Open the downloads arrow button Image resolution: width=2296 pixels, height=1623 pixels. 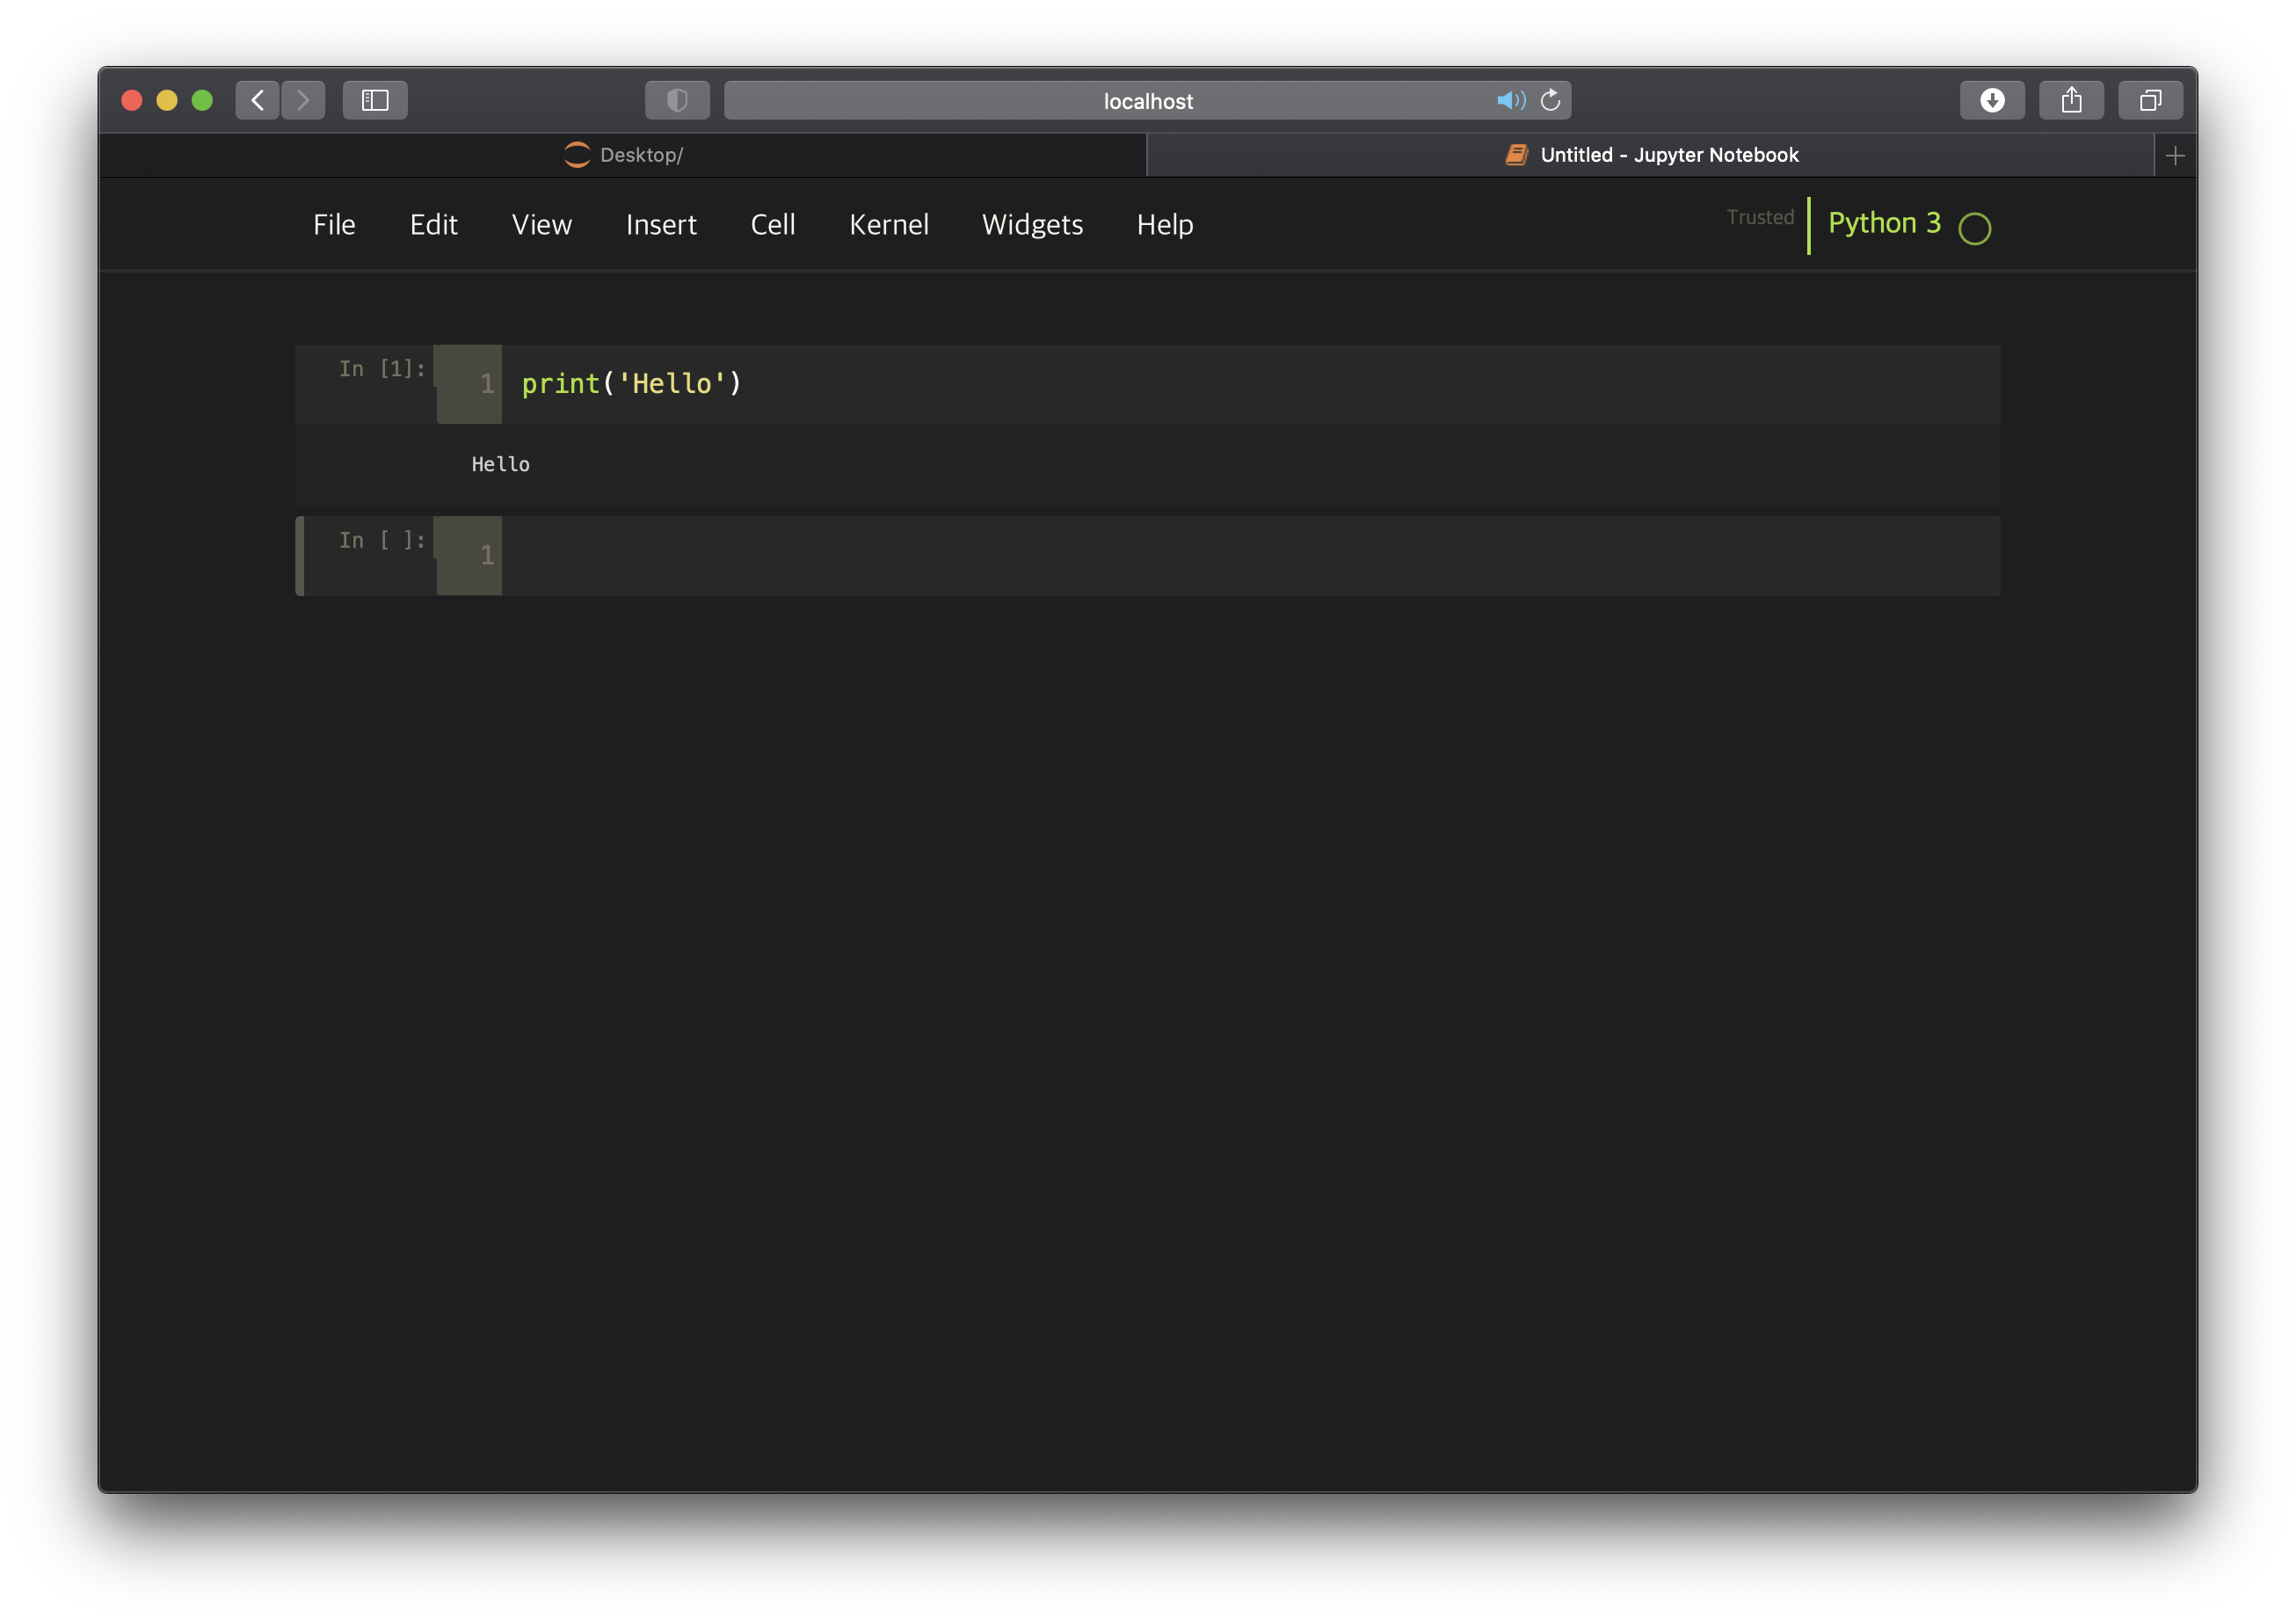[x=1992, y=100]
